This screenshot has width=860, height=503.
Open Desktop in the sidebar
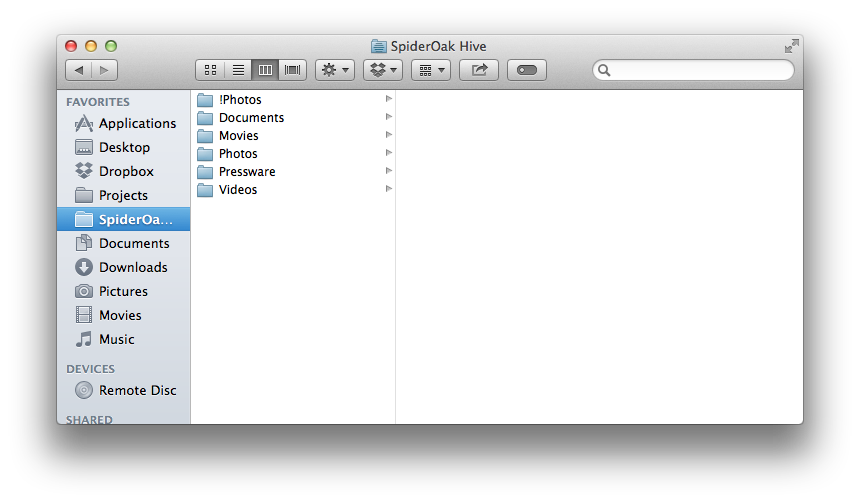pos(124,148)
